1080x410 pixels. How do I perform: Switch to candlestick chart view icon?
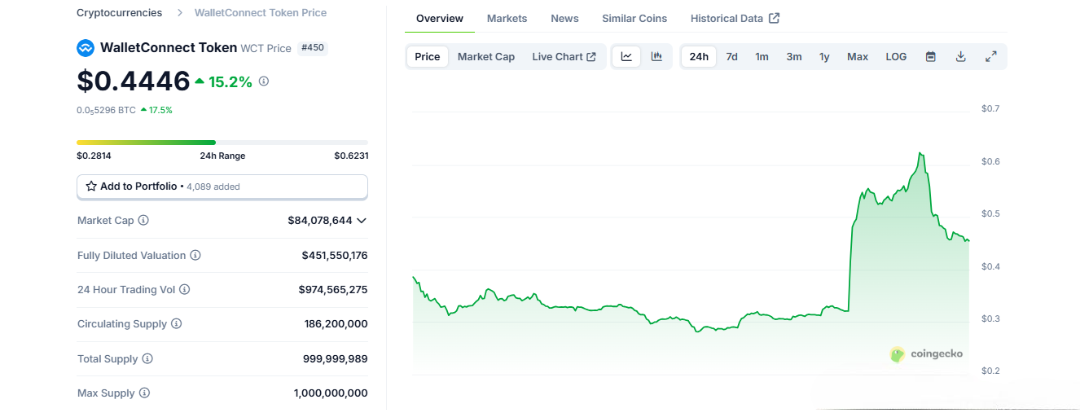coord(656,57)
